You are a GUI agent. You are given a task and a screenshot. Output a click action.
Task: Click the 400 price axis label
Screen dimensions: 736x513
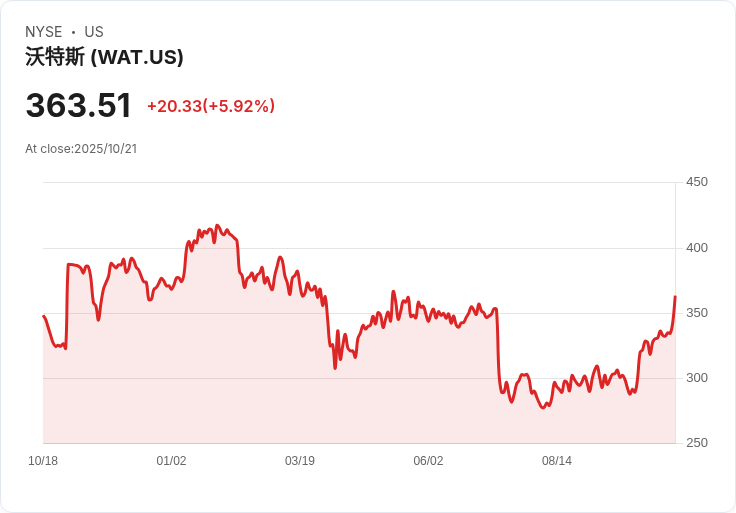pos(697,248)
